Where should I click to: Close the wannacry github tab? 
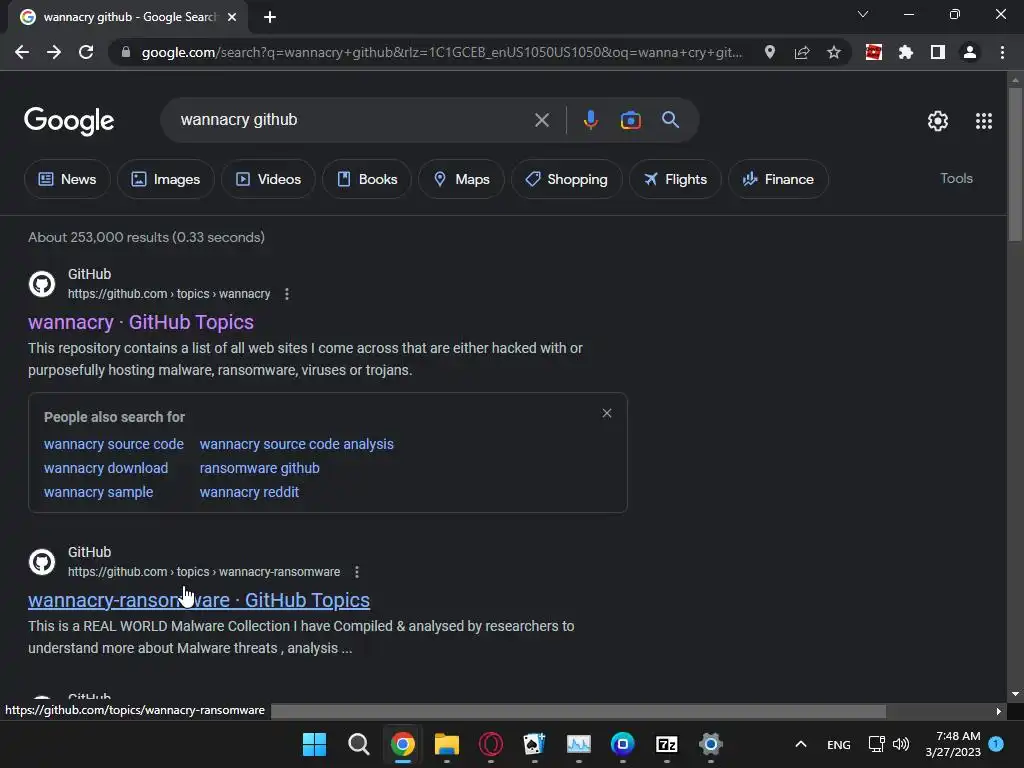tap(232, 17)
